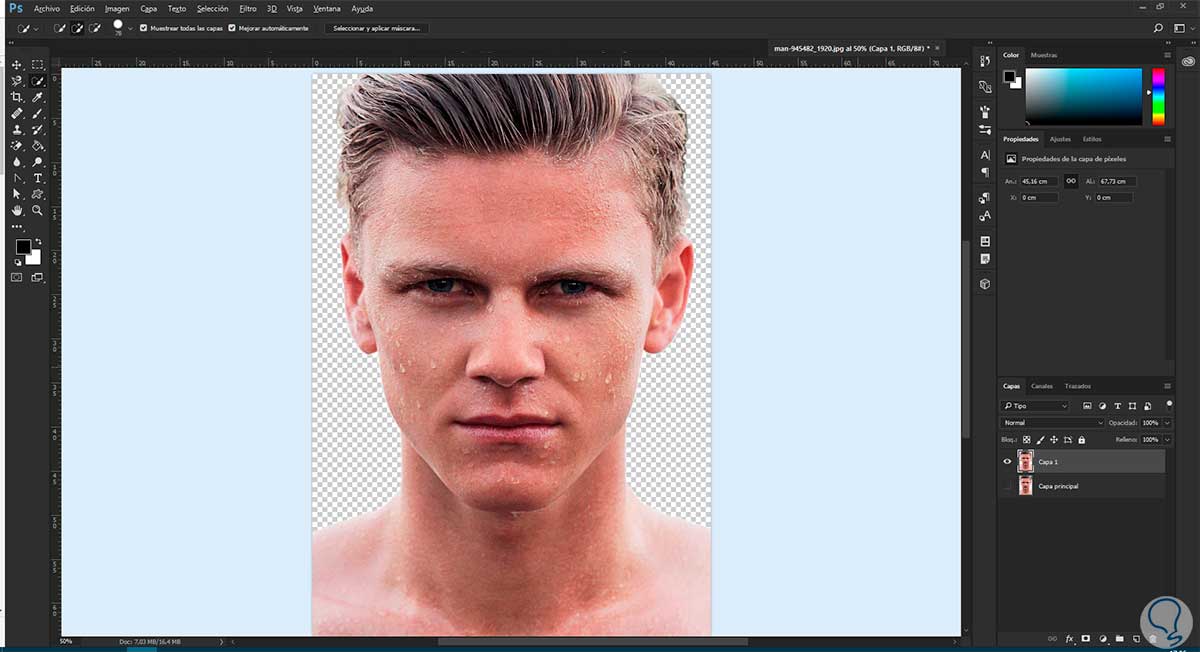Viewport: 1200px width, 652px height.
Task: Toggle Mejorar automáticamente checkbox
Action: 232,28
